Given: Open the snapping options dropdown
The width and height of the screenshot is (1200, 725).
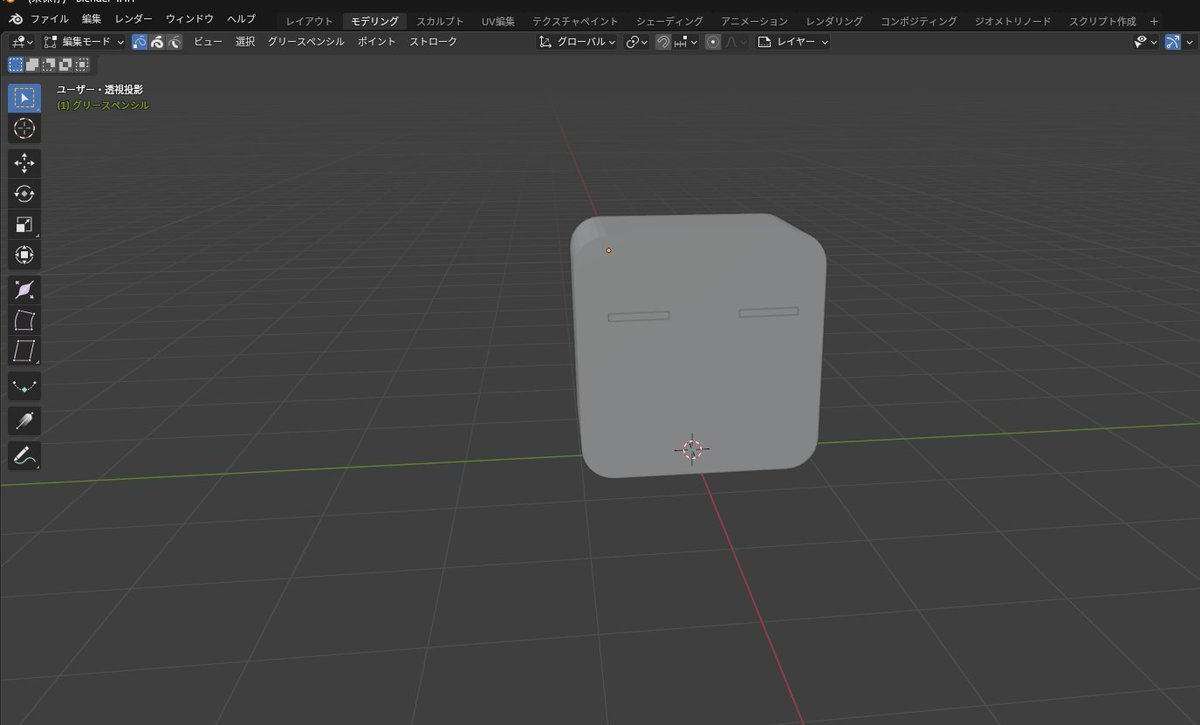Looking at the screenshot, I should 684,42.
